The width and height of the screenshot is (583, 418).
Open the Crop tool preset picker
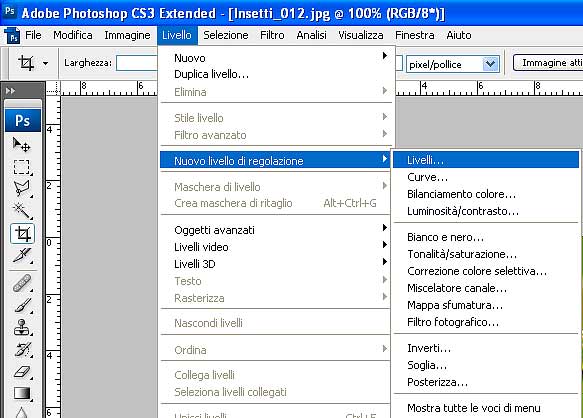pos(45,63)
